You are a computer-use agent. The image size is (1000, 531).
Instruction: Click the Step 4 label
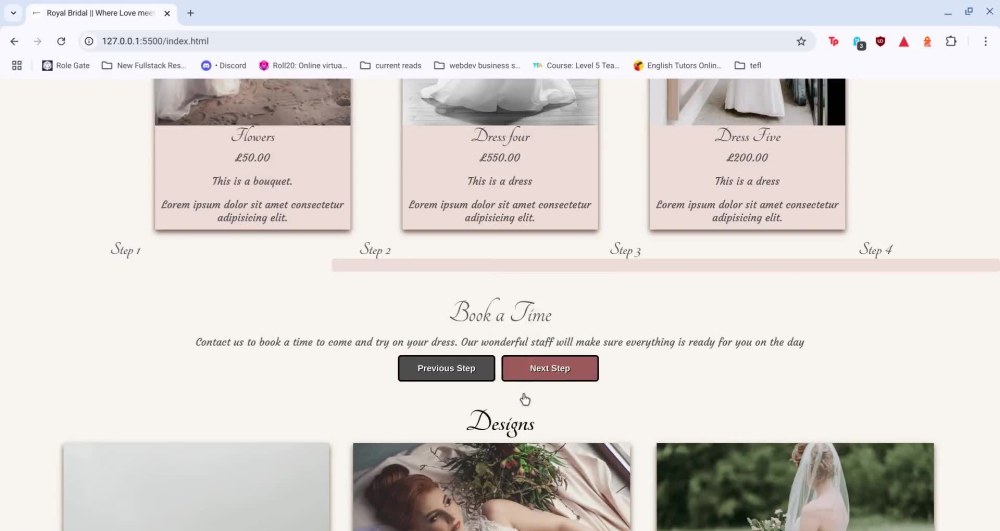pos(875,249)
